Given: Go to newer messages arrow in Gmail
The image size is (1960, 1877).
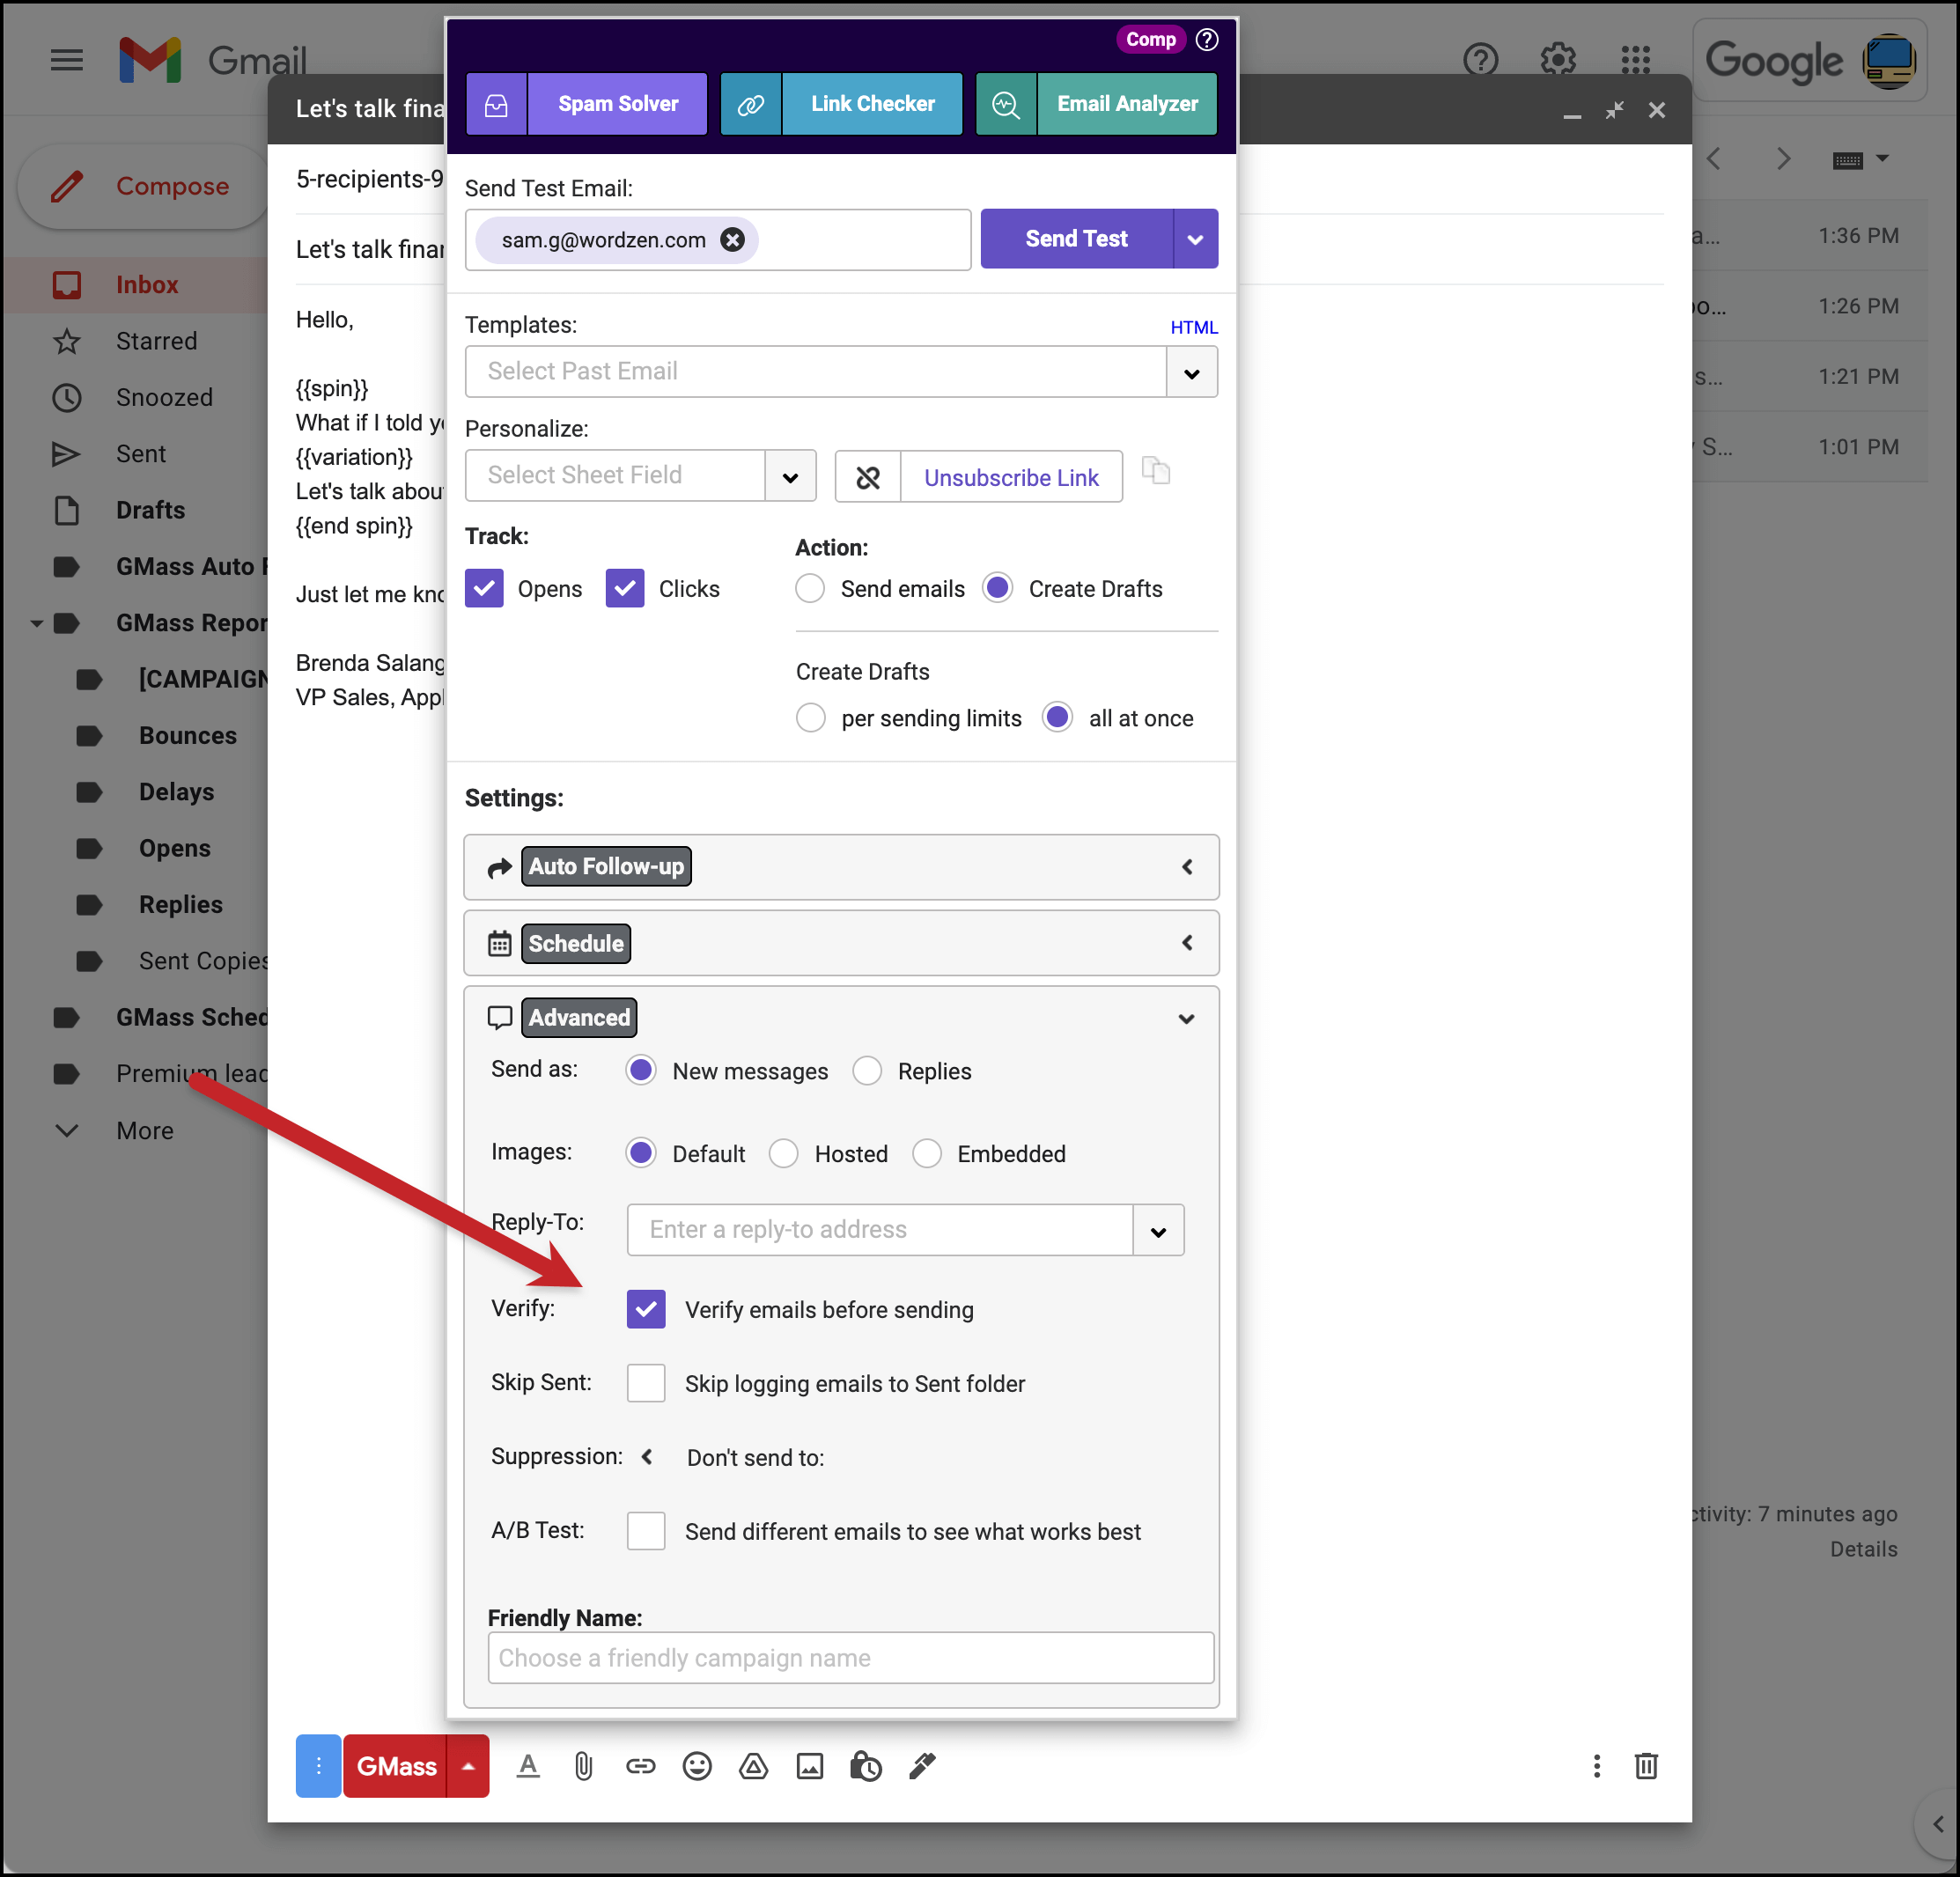Looking at the screenshot, I should tap(1714, 159).
